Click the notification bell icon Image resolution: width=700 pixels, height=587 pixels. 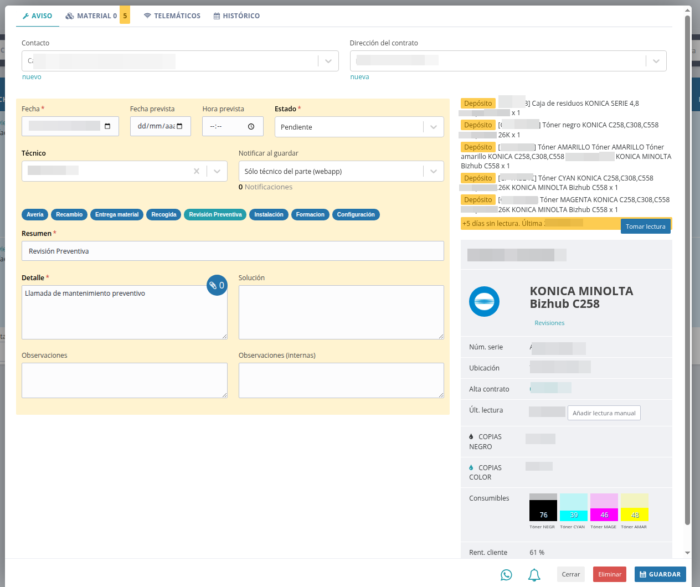coord(534,575)
